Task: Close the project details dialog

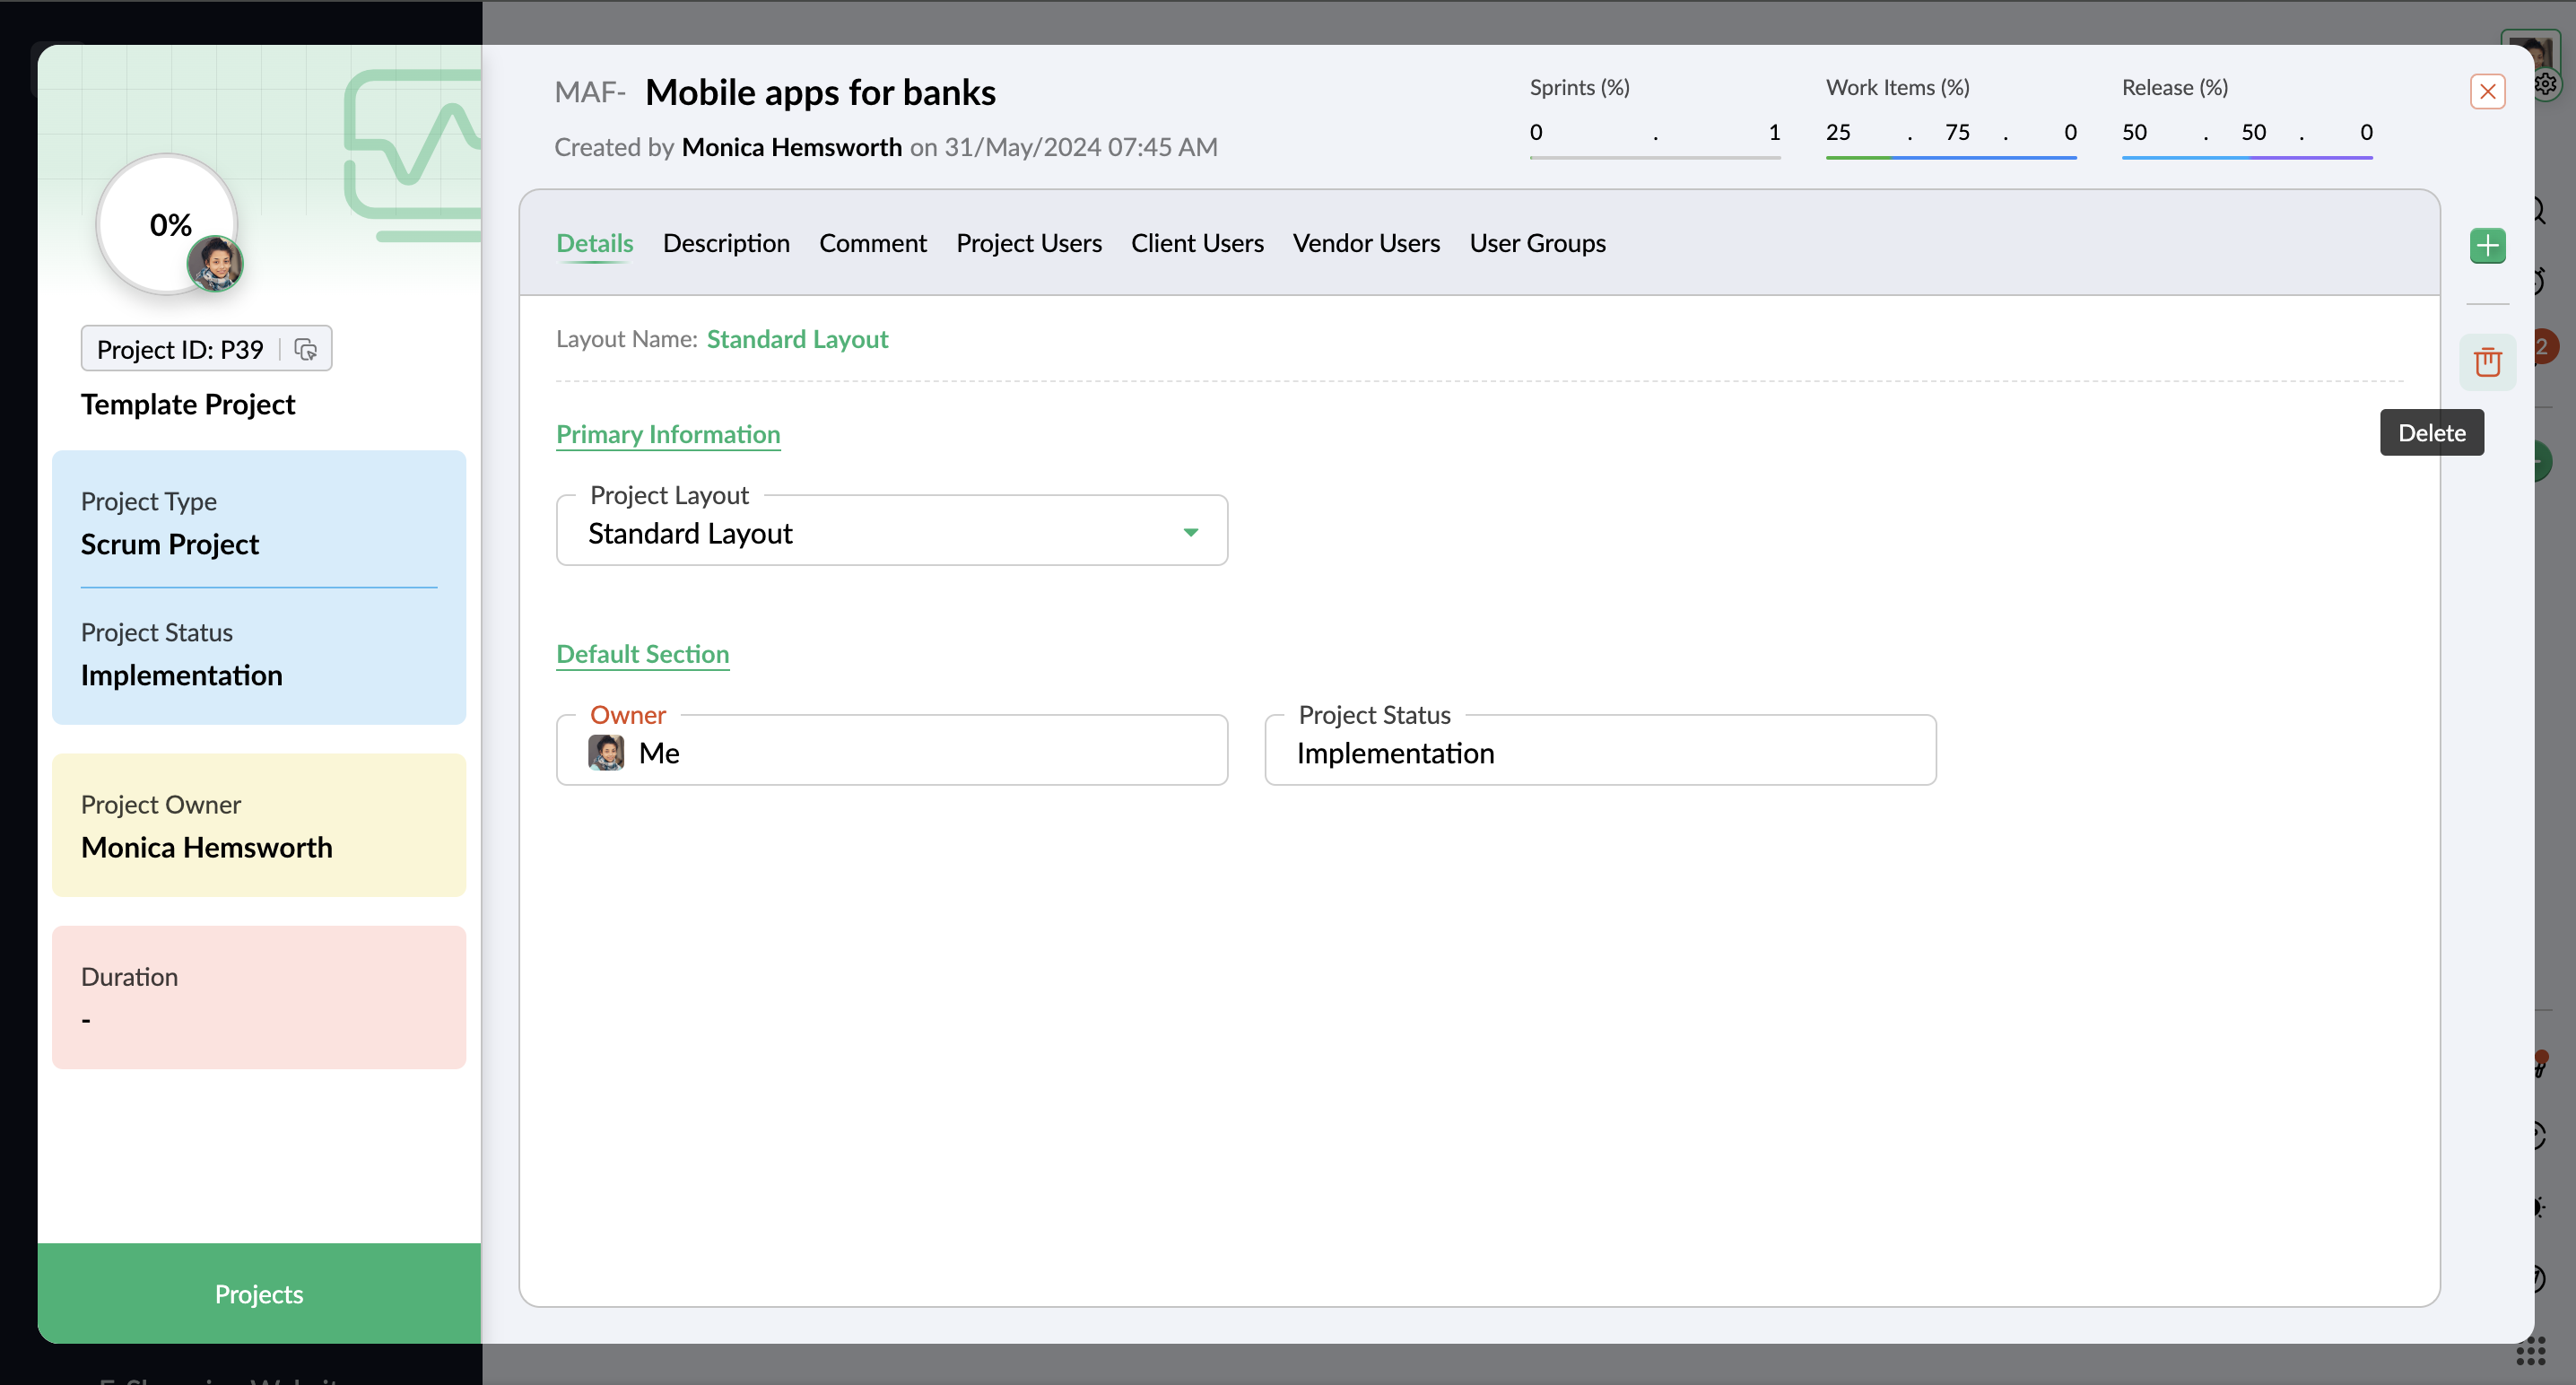Action: (x=2487, y=92)
